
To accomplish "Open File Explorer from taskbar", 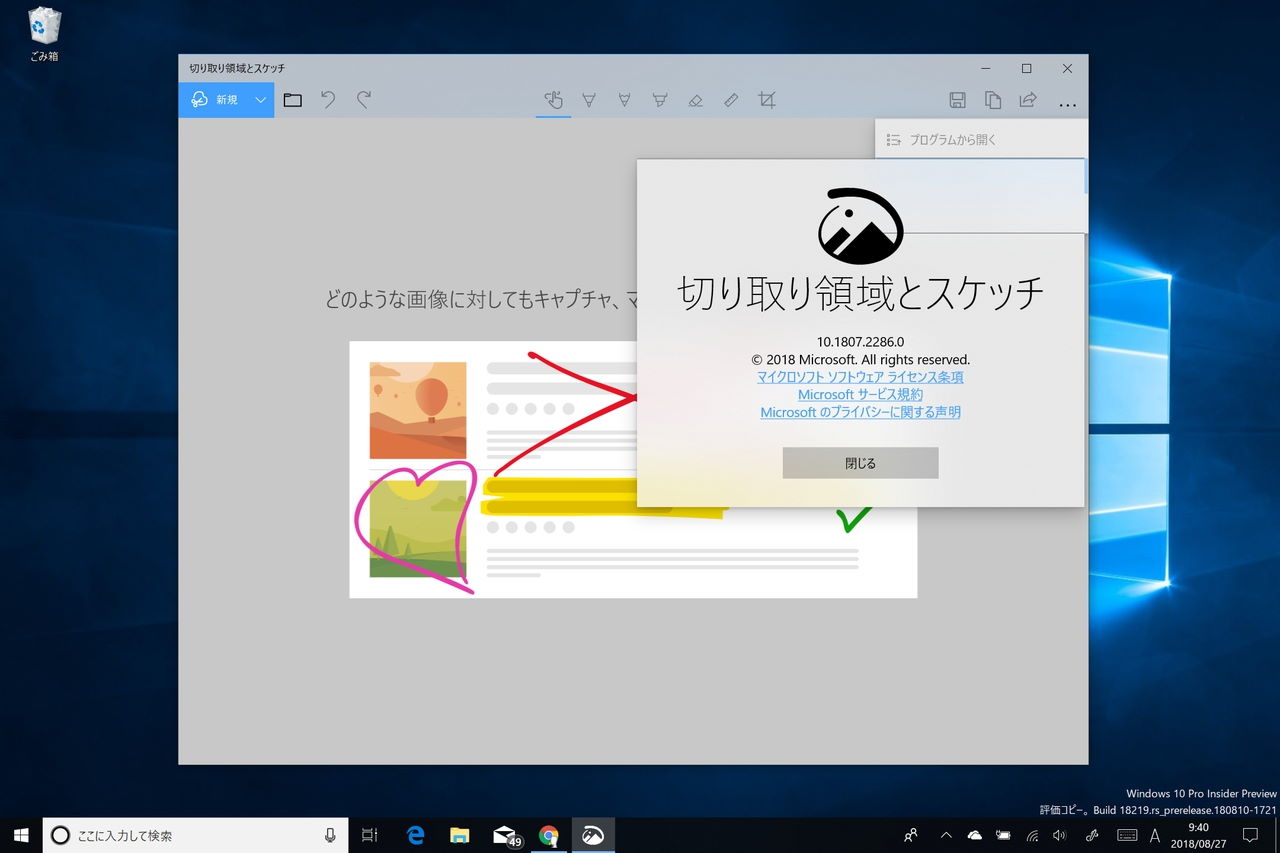I will coord(459,835).
